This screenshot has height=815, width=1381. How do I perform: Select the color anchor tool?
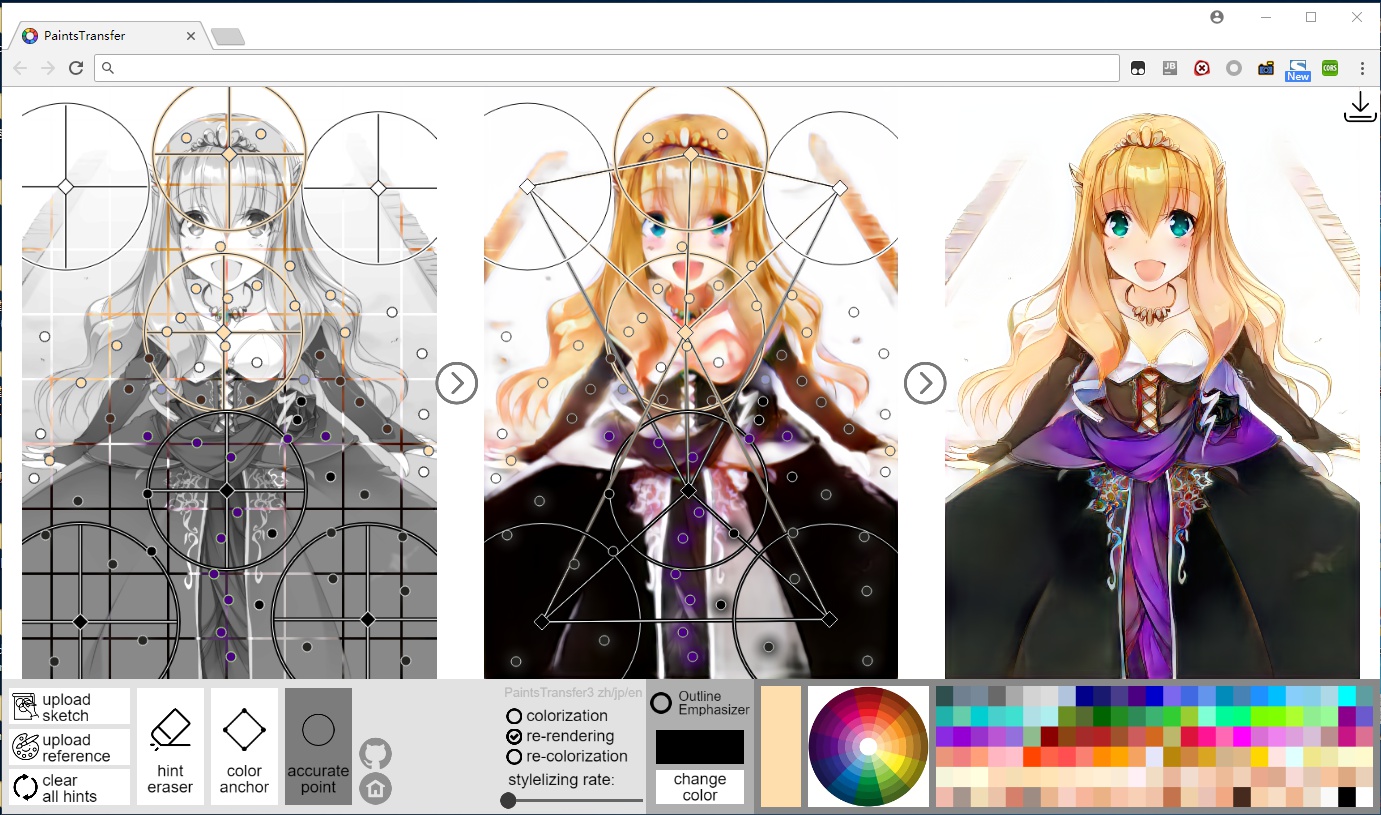click(x=244, y=746)
